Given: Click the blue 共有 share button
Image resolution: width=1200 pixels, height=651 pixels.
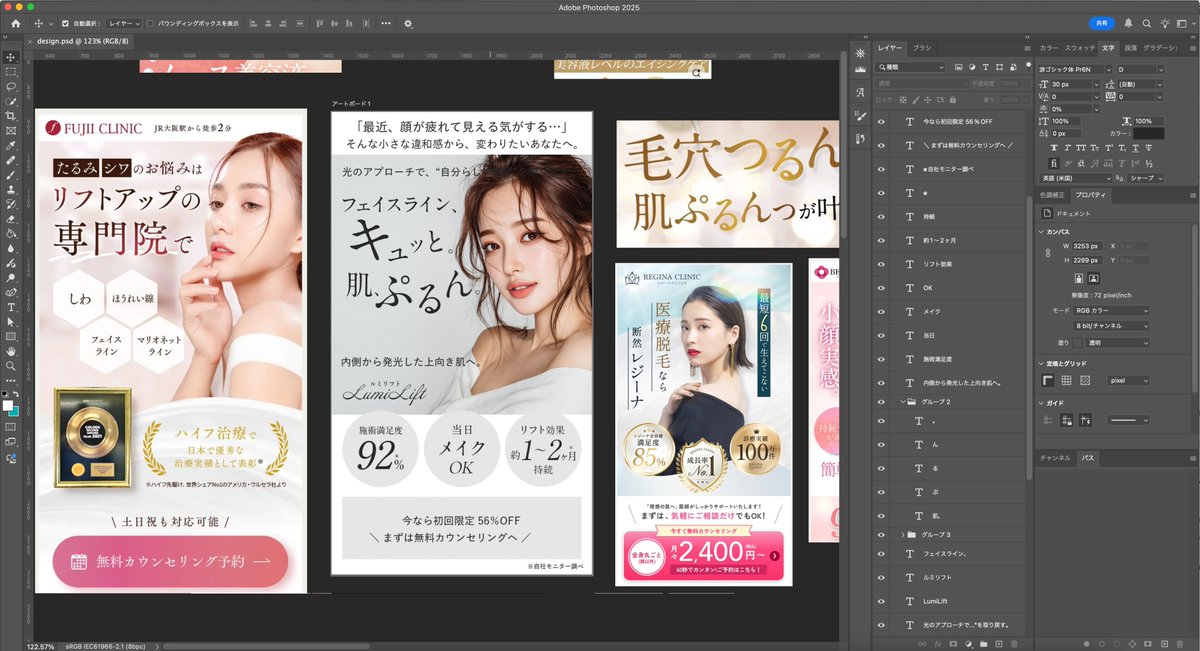Looking at the screenshot, I should click(x=1101, y=23).
